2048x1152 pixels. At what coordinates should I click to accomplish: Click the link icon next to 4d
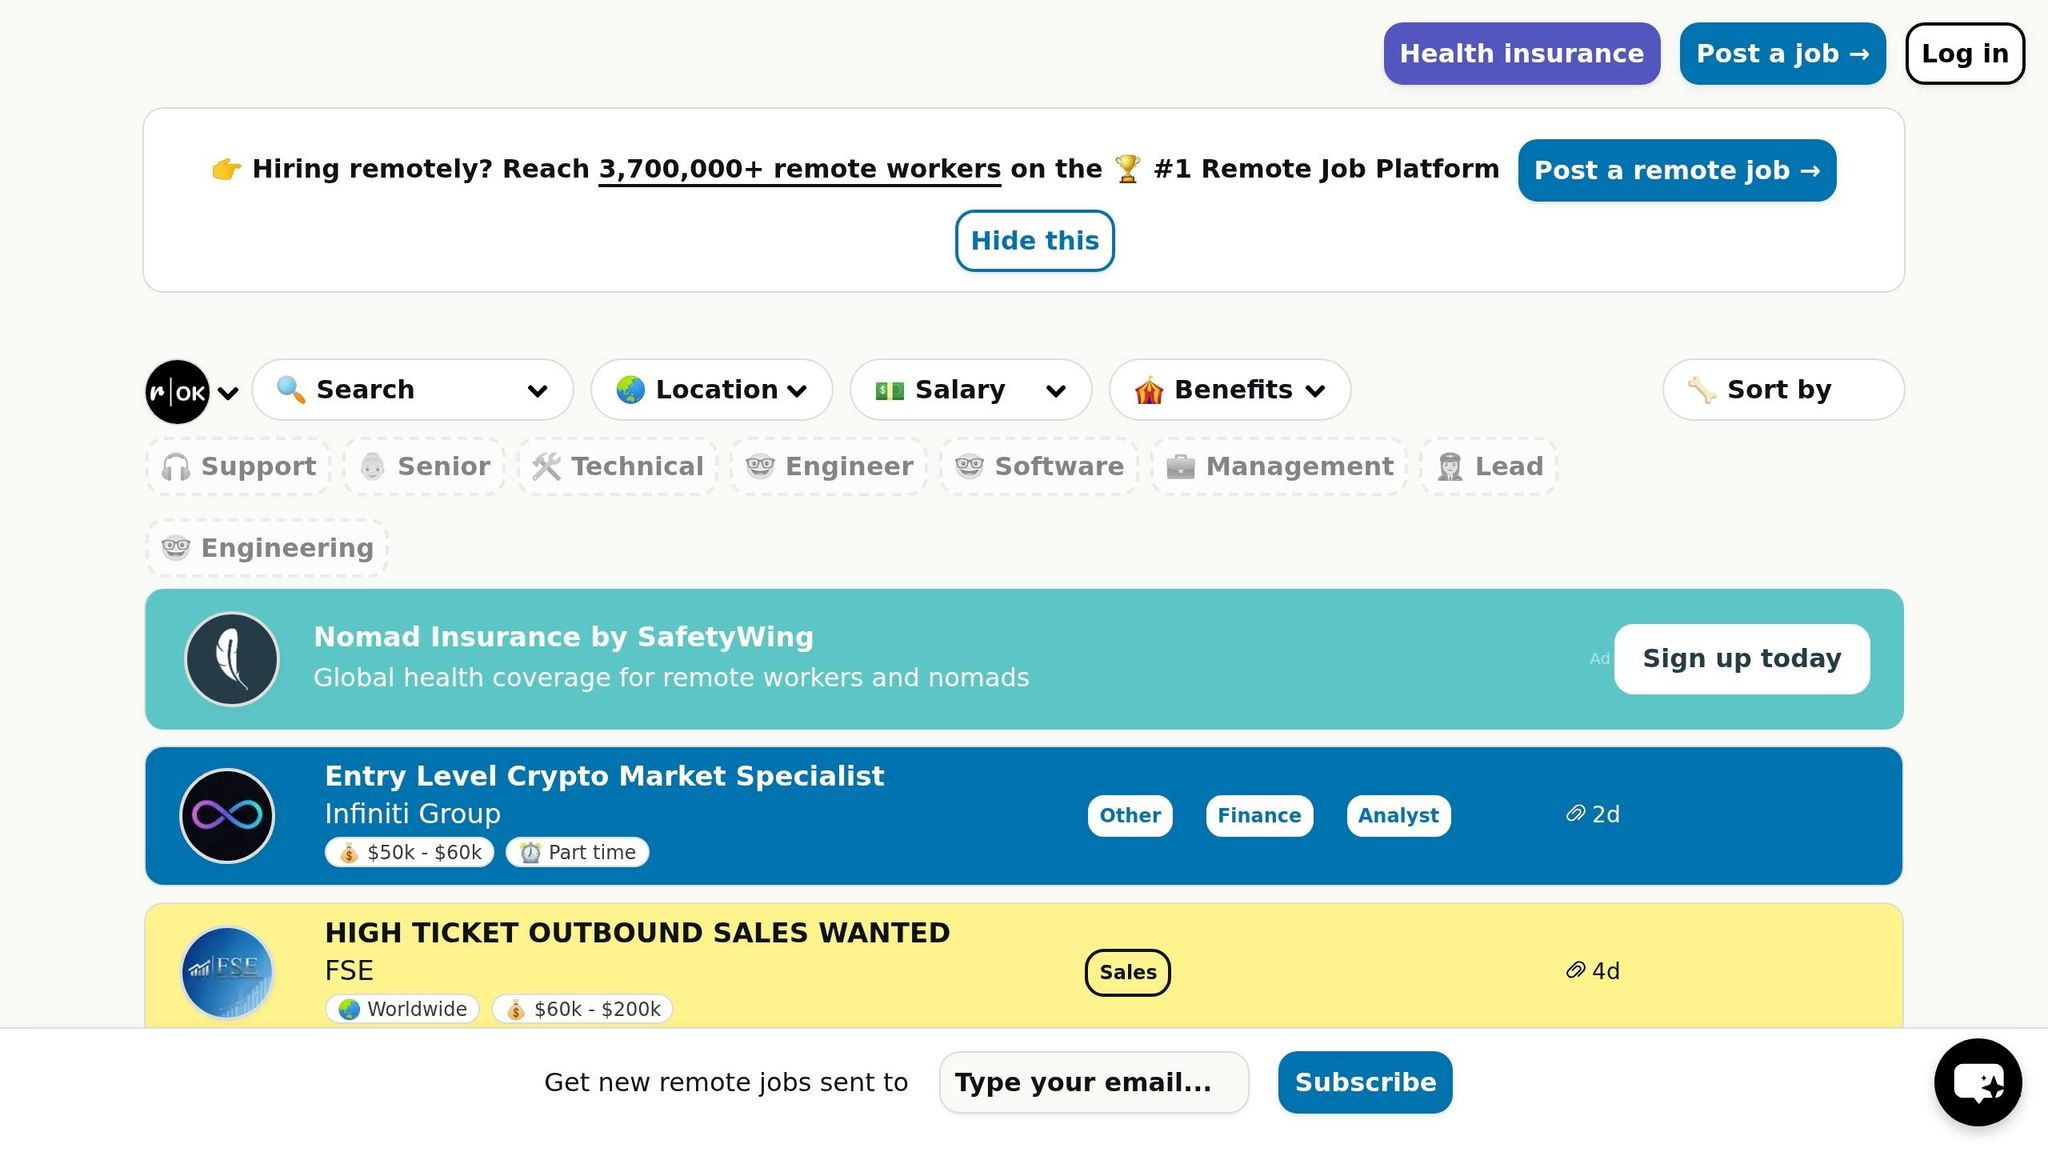[x=1575, y=970]
